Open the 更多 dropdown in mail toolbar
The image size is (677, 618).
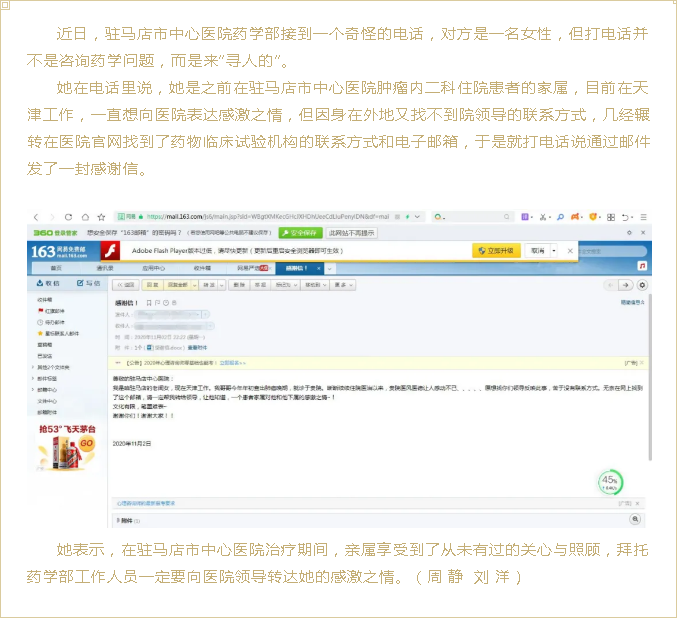click(345, 285)
